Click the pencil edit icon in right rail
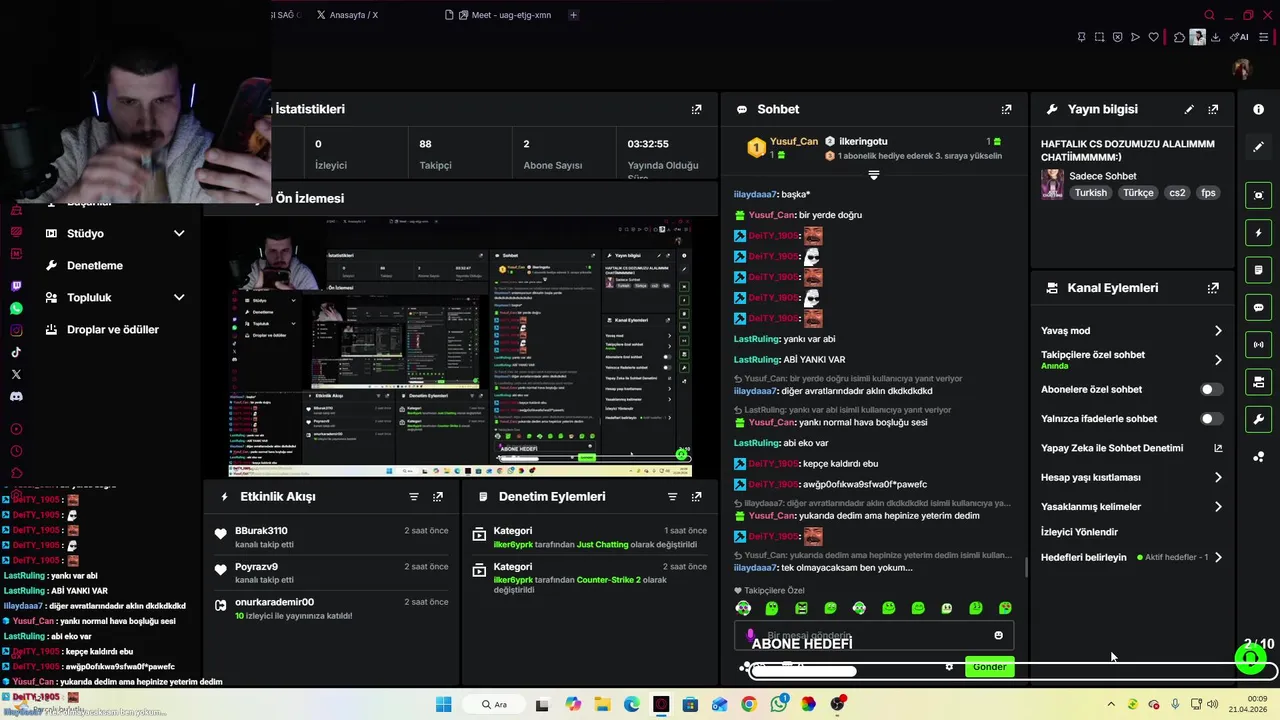The image size is (1280, 720). click(1258, 146)
